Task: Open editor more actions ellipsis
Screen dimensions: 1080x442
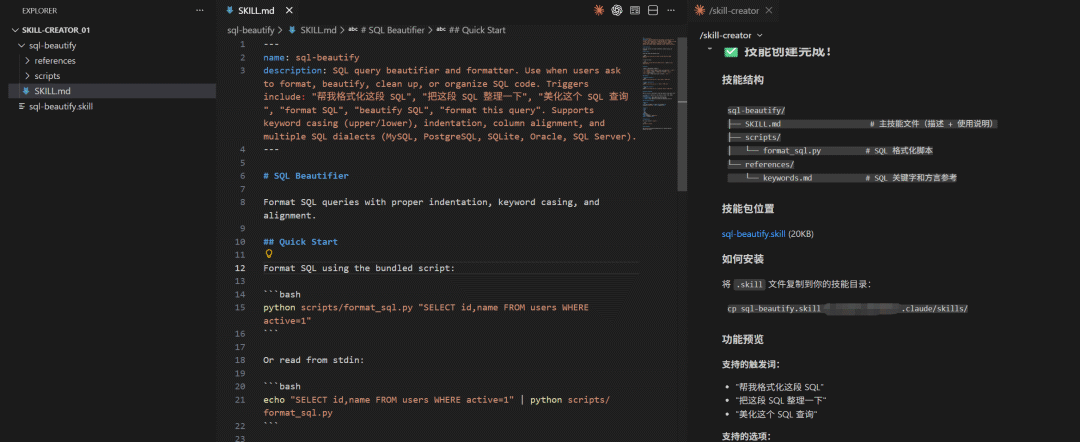Action: 671,10
